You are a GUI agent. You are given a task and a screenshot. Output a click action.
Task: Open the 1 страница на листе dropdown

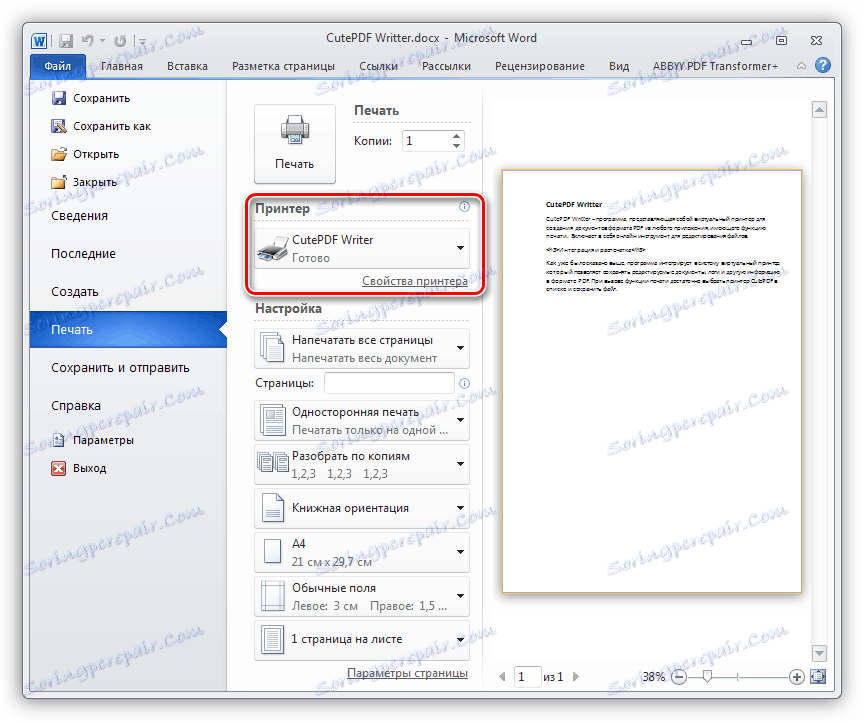pyautogui.click(x=361, y=641)
